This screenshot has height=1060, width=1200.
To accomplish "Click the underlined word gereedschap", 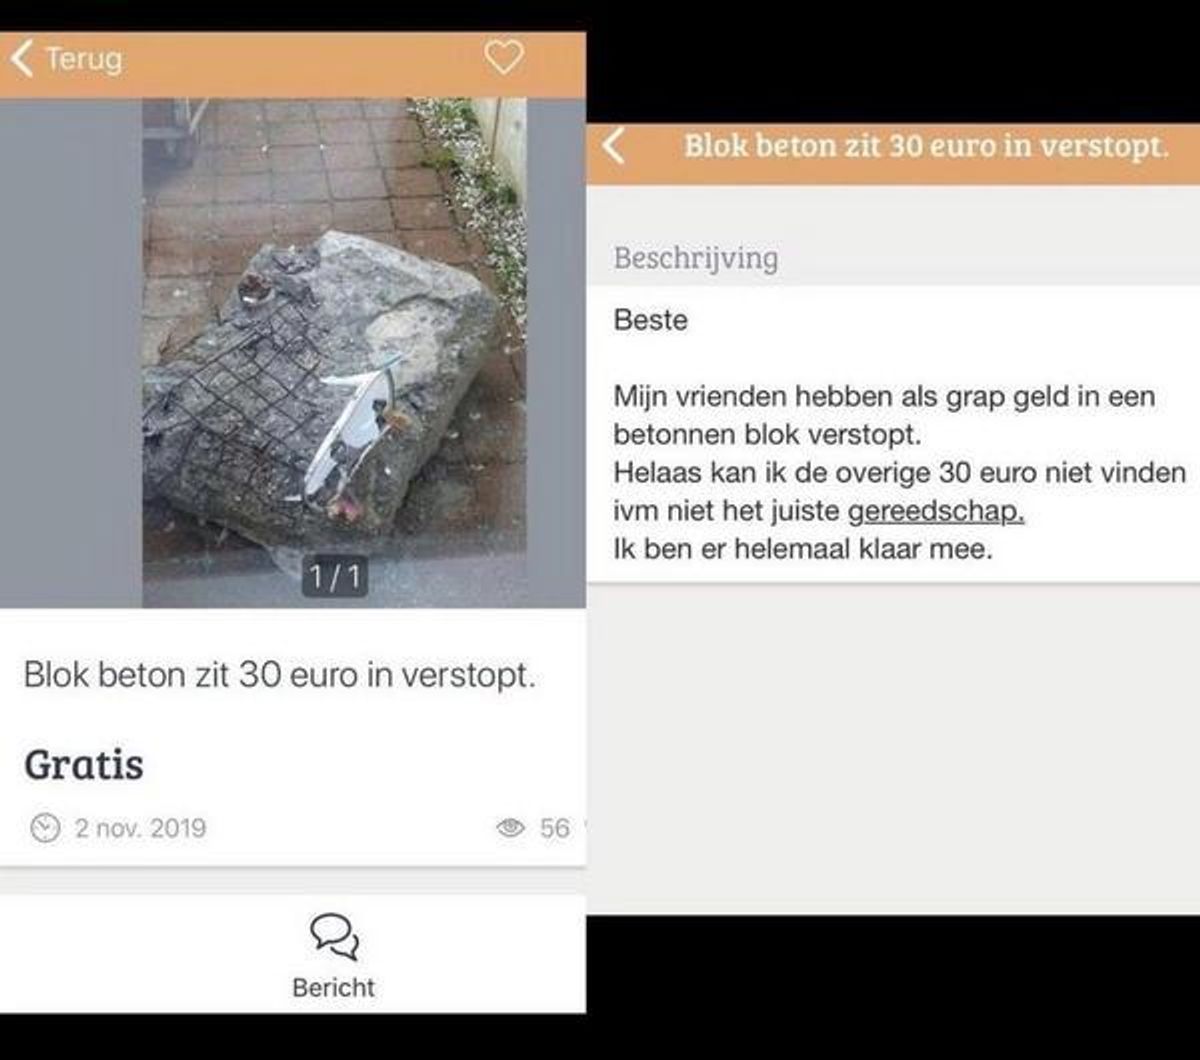I will tap(936, 512).
